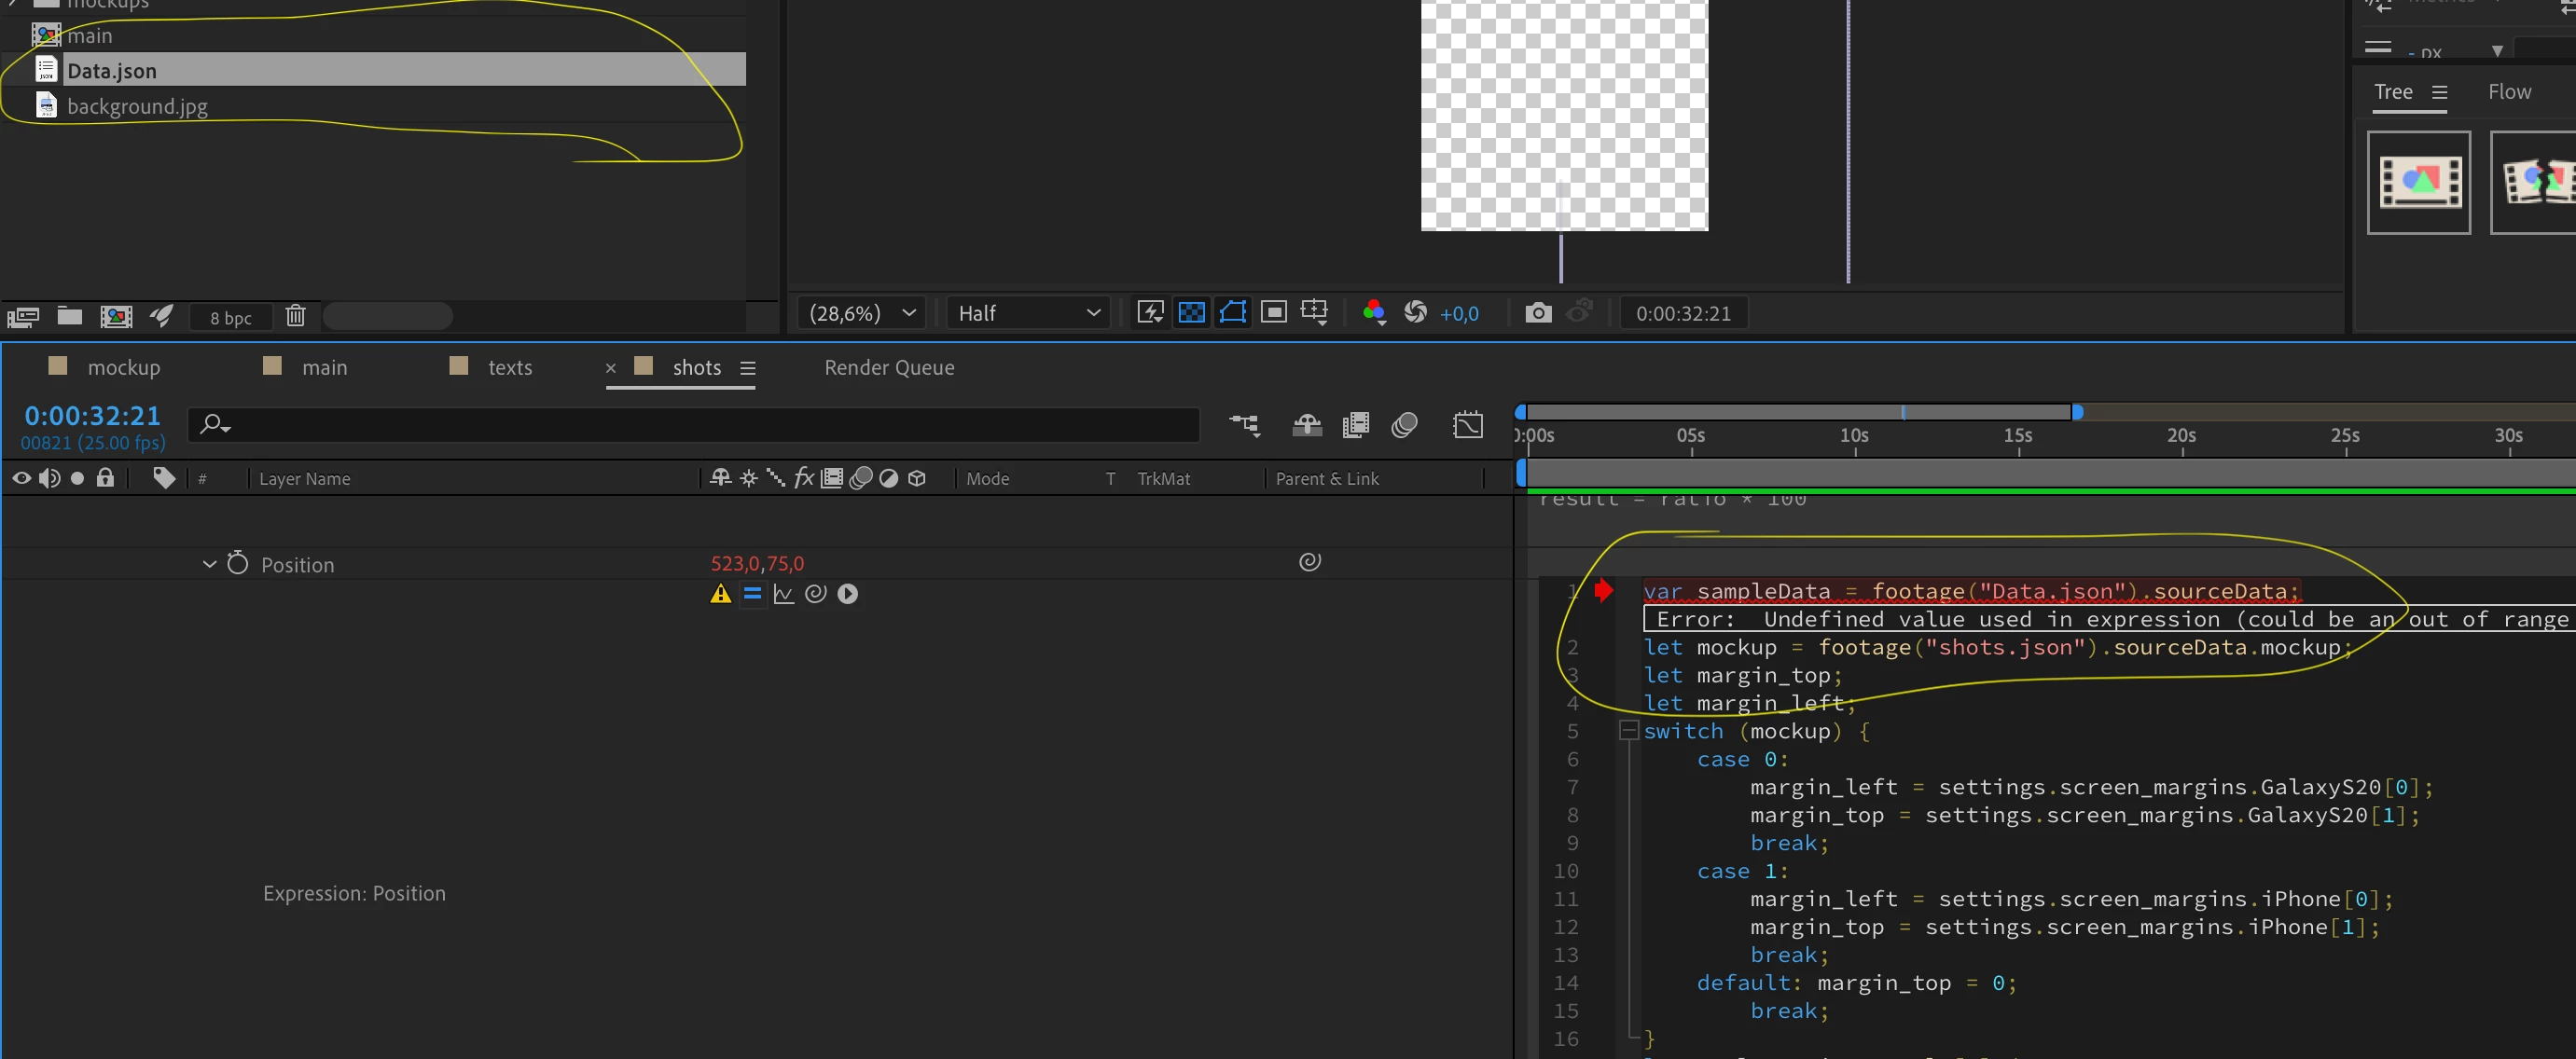
Task: Click the 8 bpc color depth button
Action: pos(230,317)
